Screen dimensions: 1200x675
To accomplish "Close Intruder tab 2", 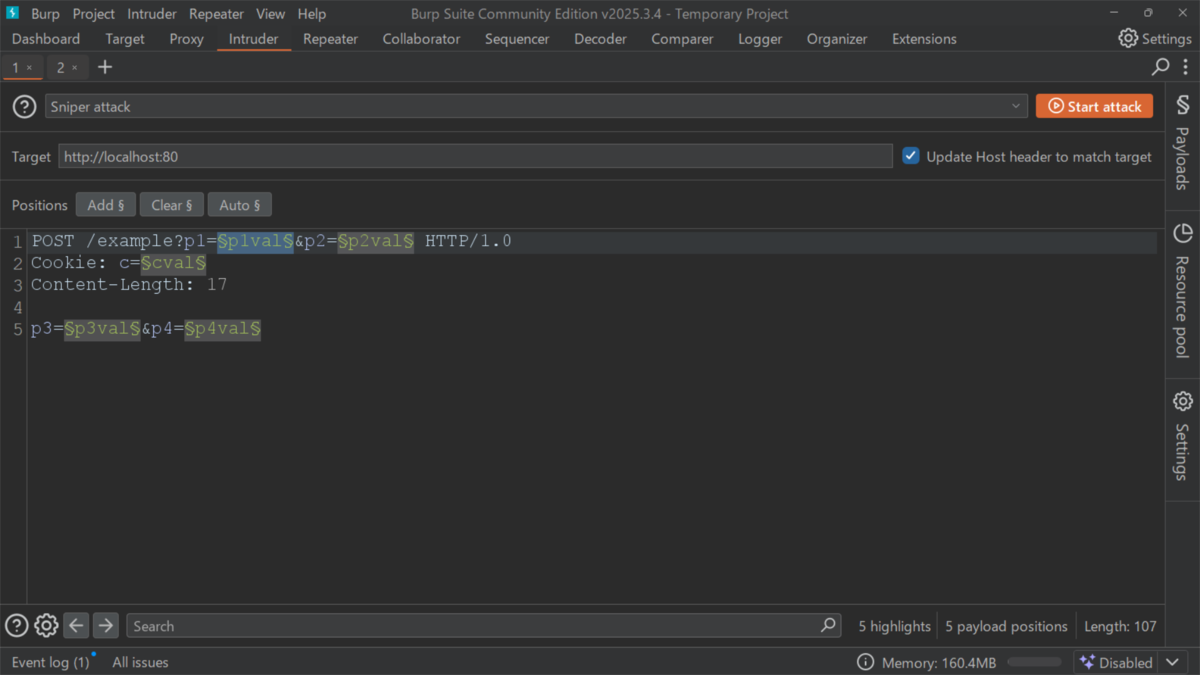I will 75,68.
